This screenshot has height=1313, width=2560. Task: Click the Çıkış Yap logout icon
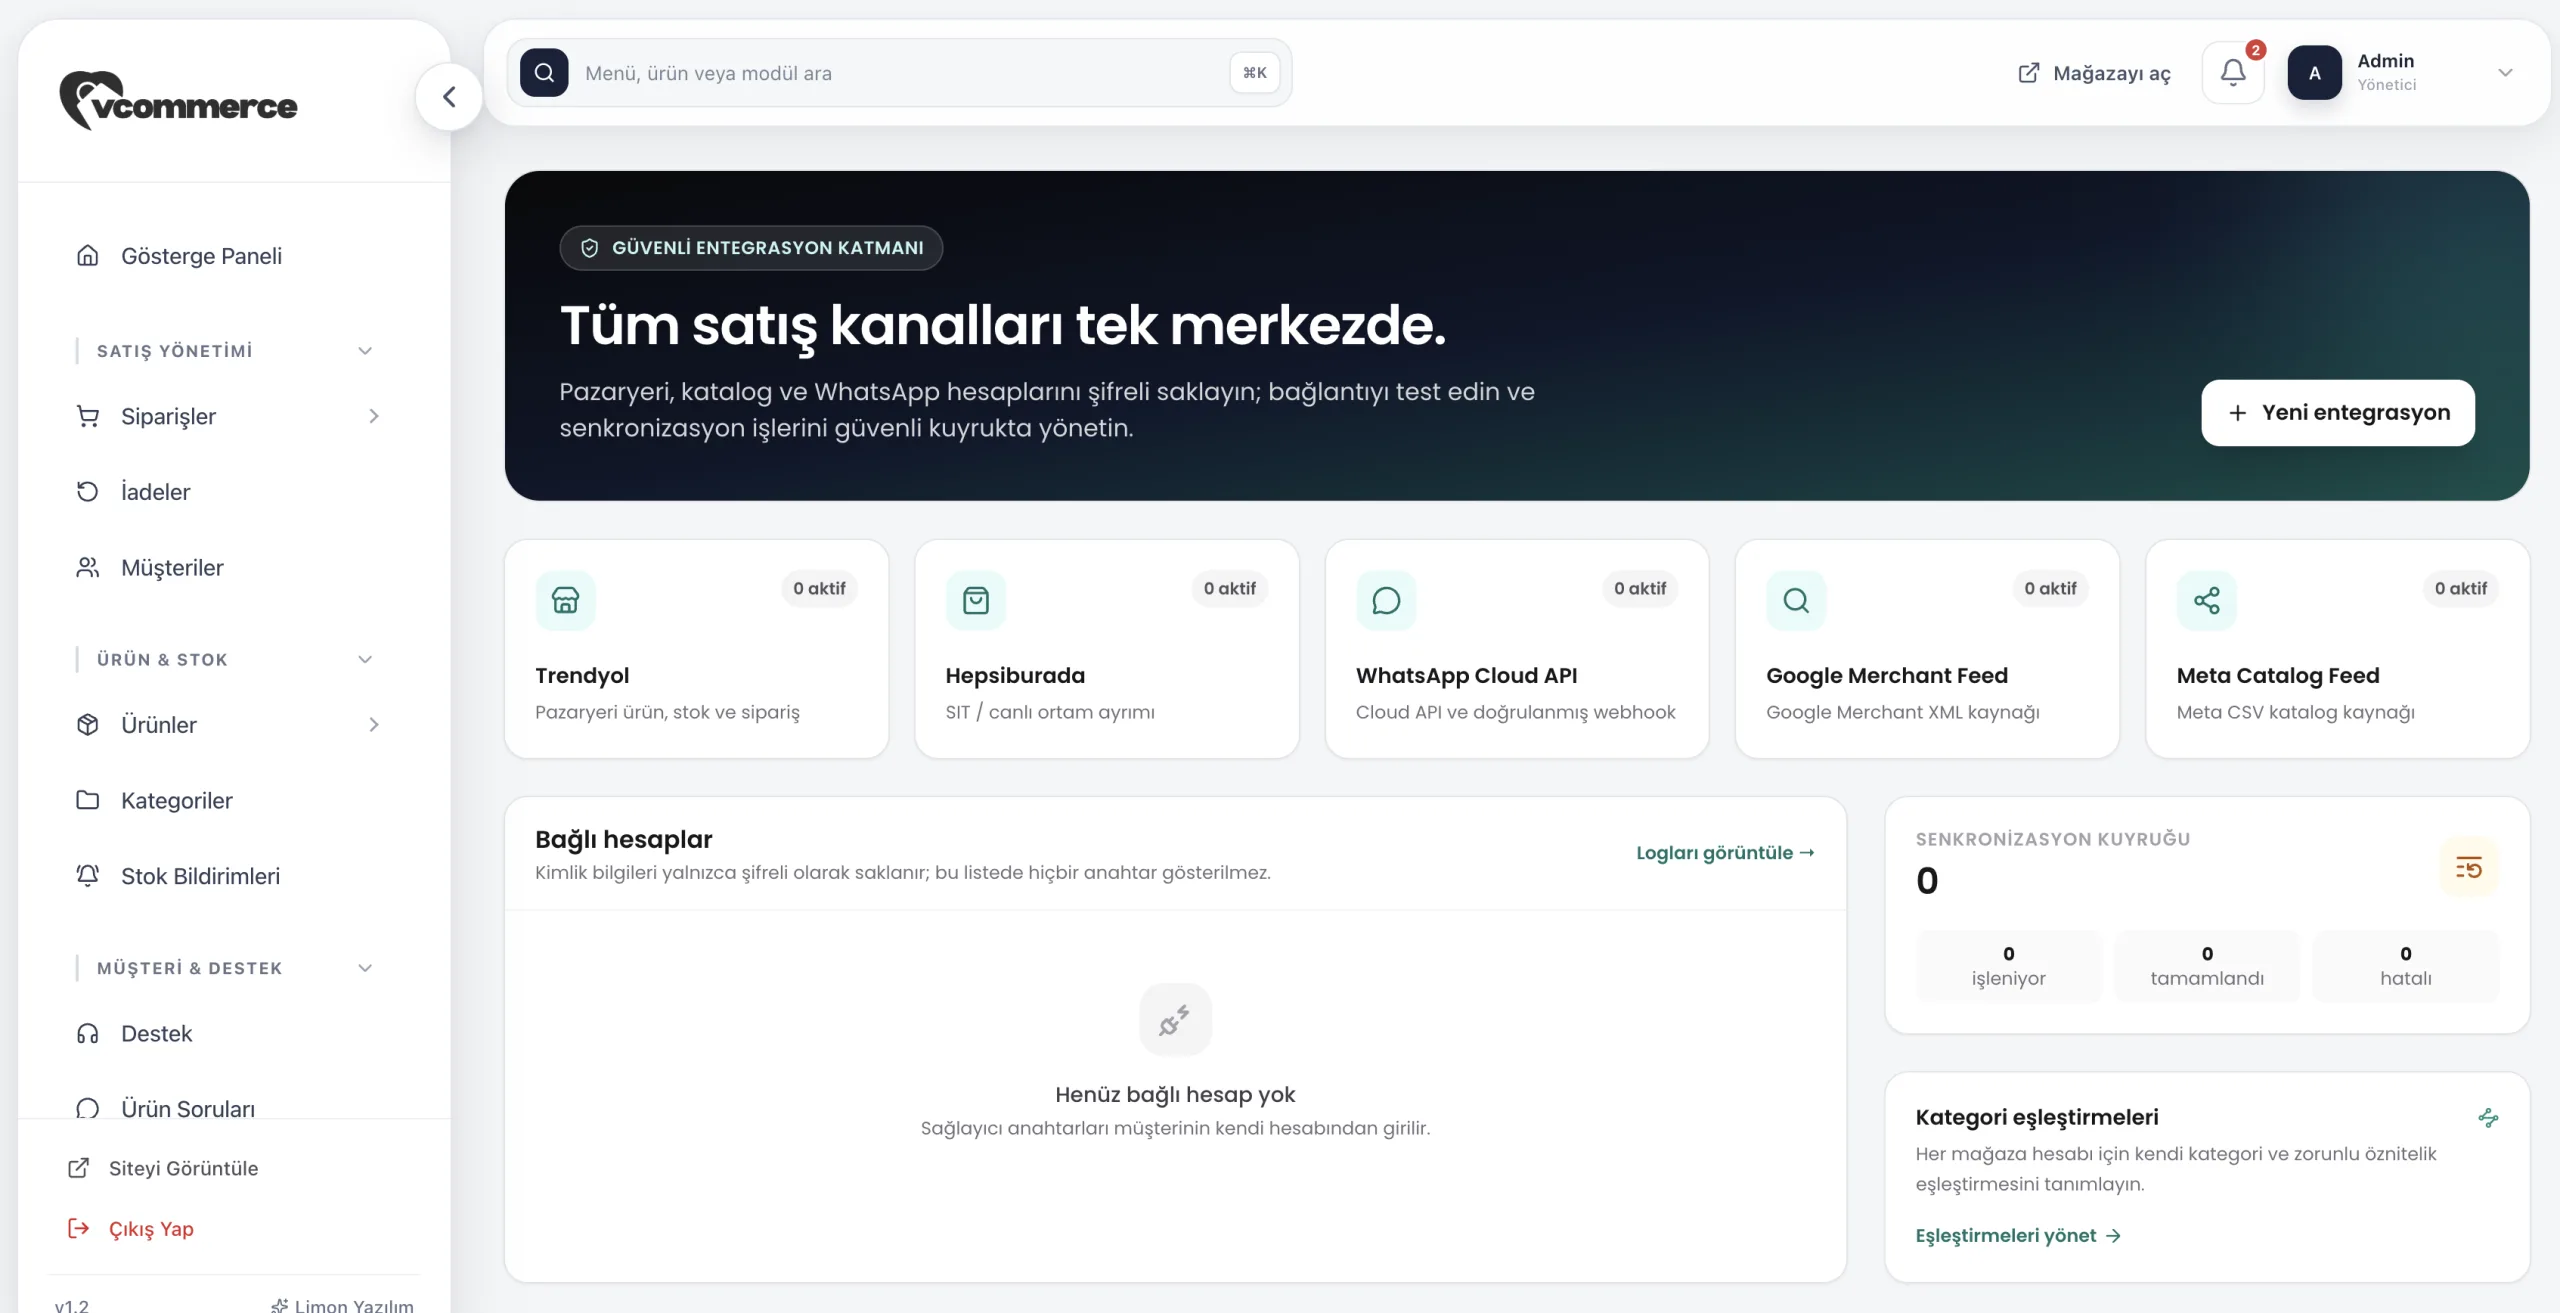coord(79,1228)
